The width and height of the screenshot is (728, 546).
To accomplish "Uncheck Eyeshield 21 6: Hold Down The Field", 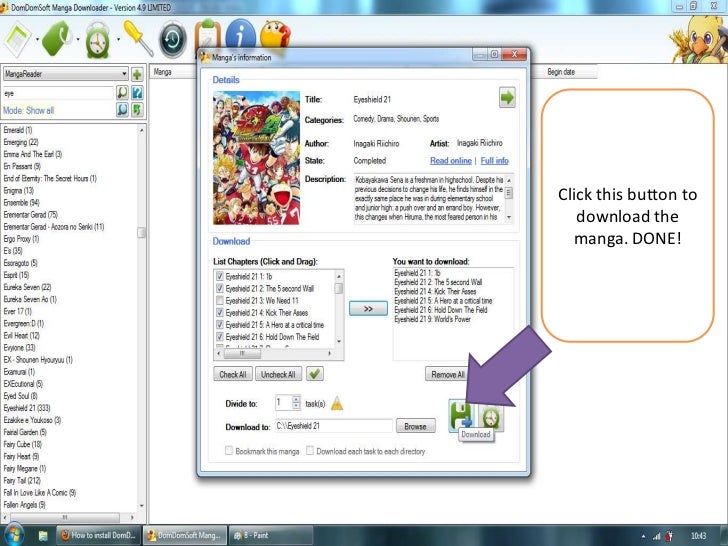I will [x=220, y=337].
